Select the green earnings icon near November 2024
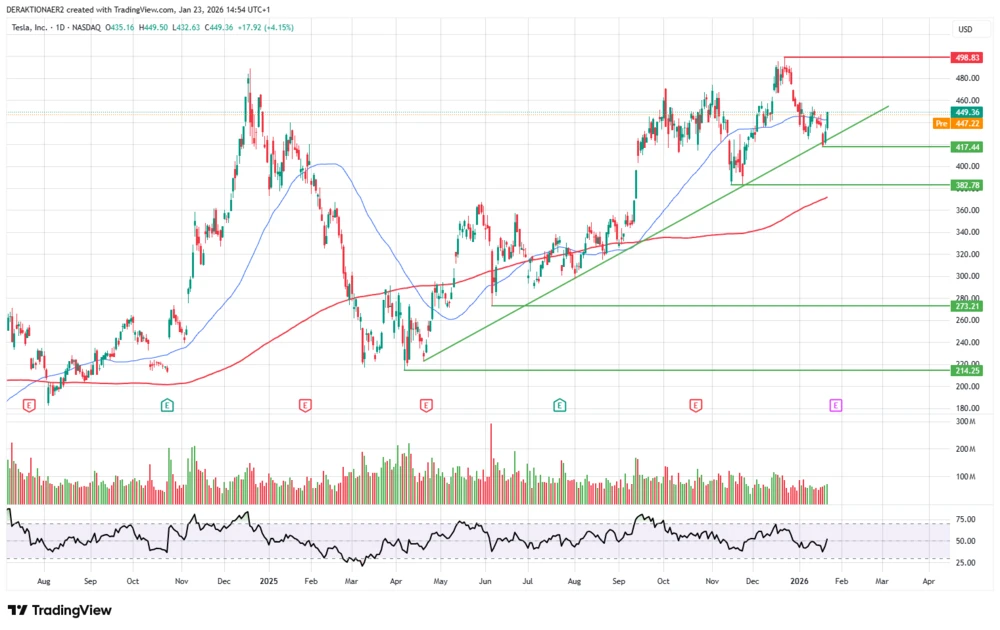The image size is (1000, 630). click(165, 405)
